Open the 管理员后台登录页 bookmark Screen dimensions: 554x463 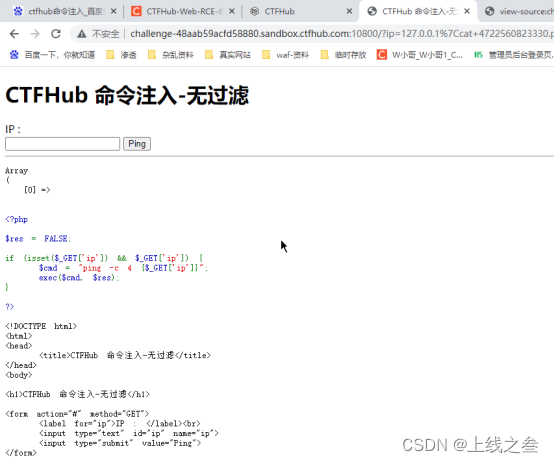[x=514, y=55]
